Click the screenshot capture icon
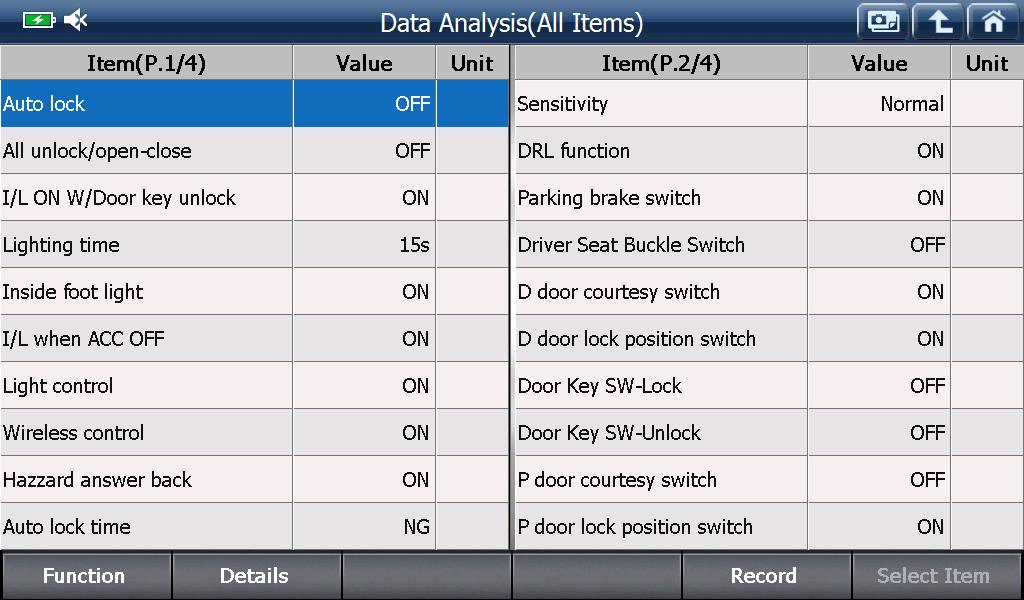This screenshot has height=600, width=1024. click(x=883, y=22)
